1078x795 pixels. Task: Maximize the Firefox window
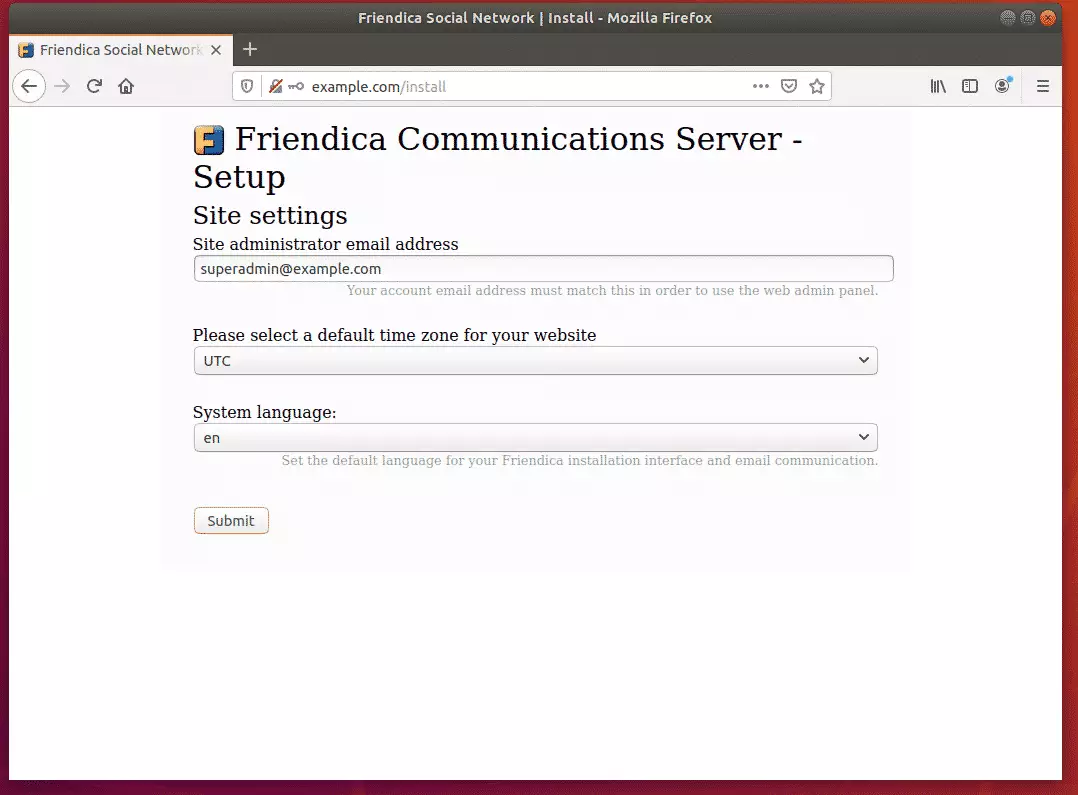coord(1028,18)
